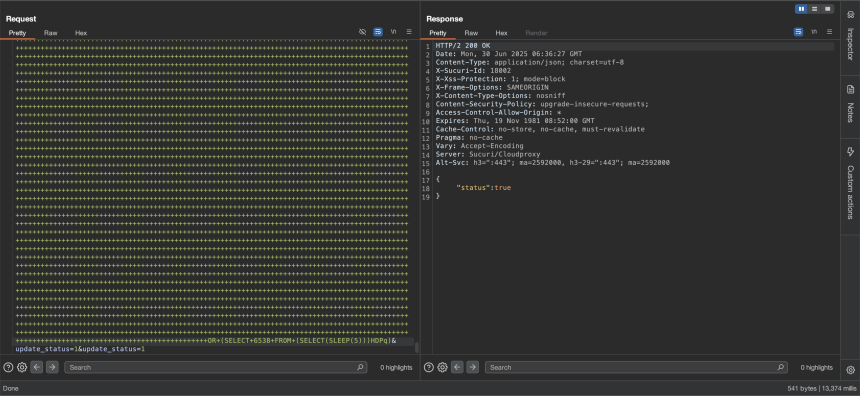Toggle show \n newlines in Response panel

click(814, 32)
